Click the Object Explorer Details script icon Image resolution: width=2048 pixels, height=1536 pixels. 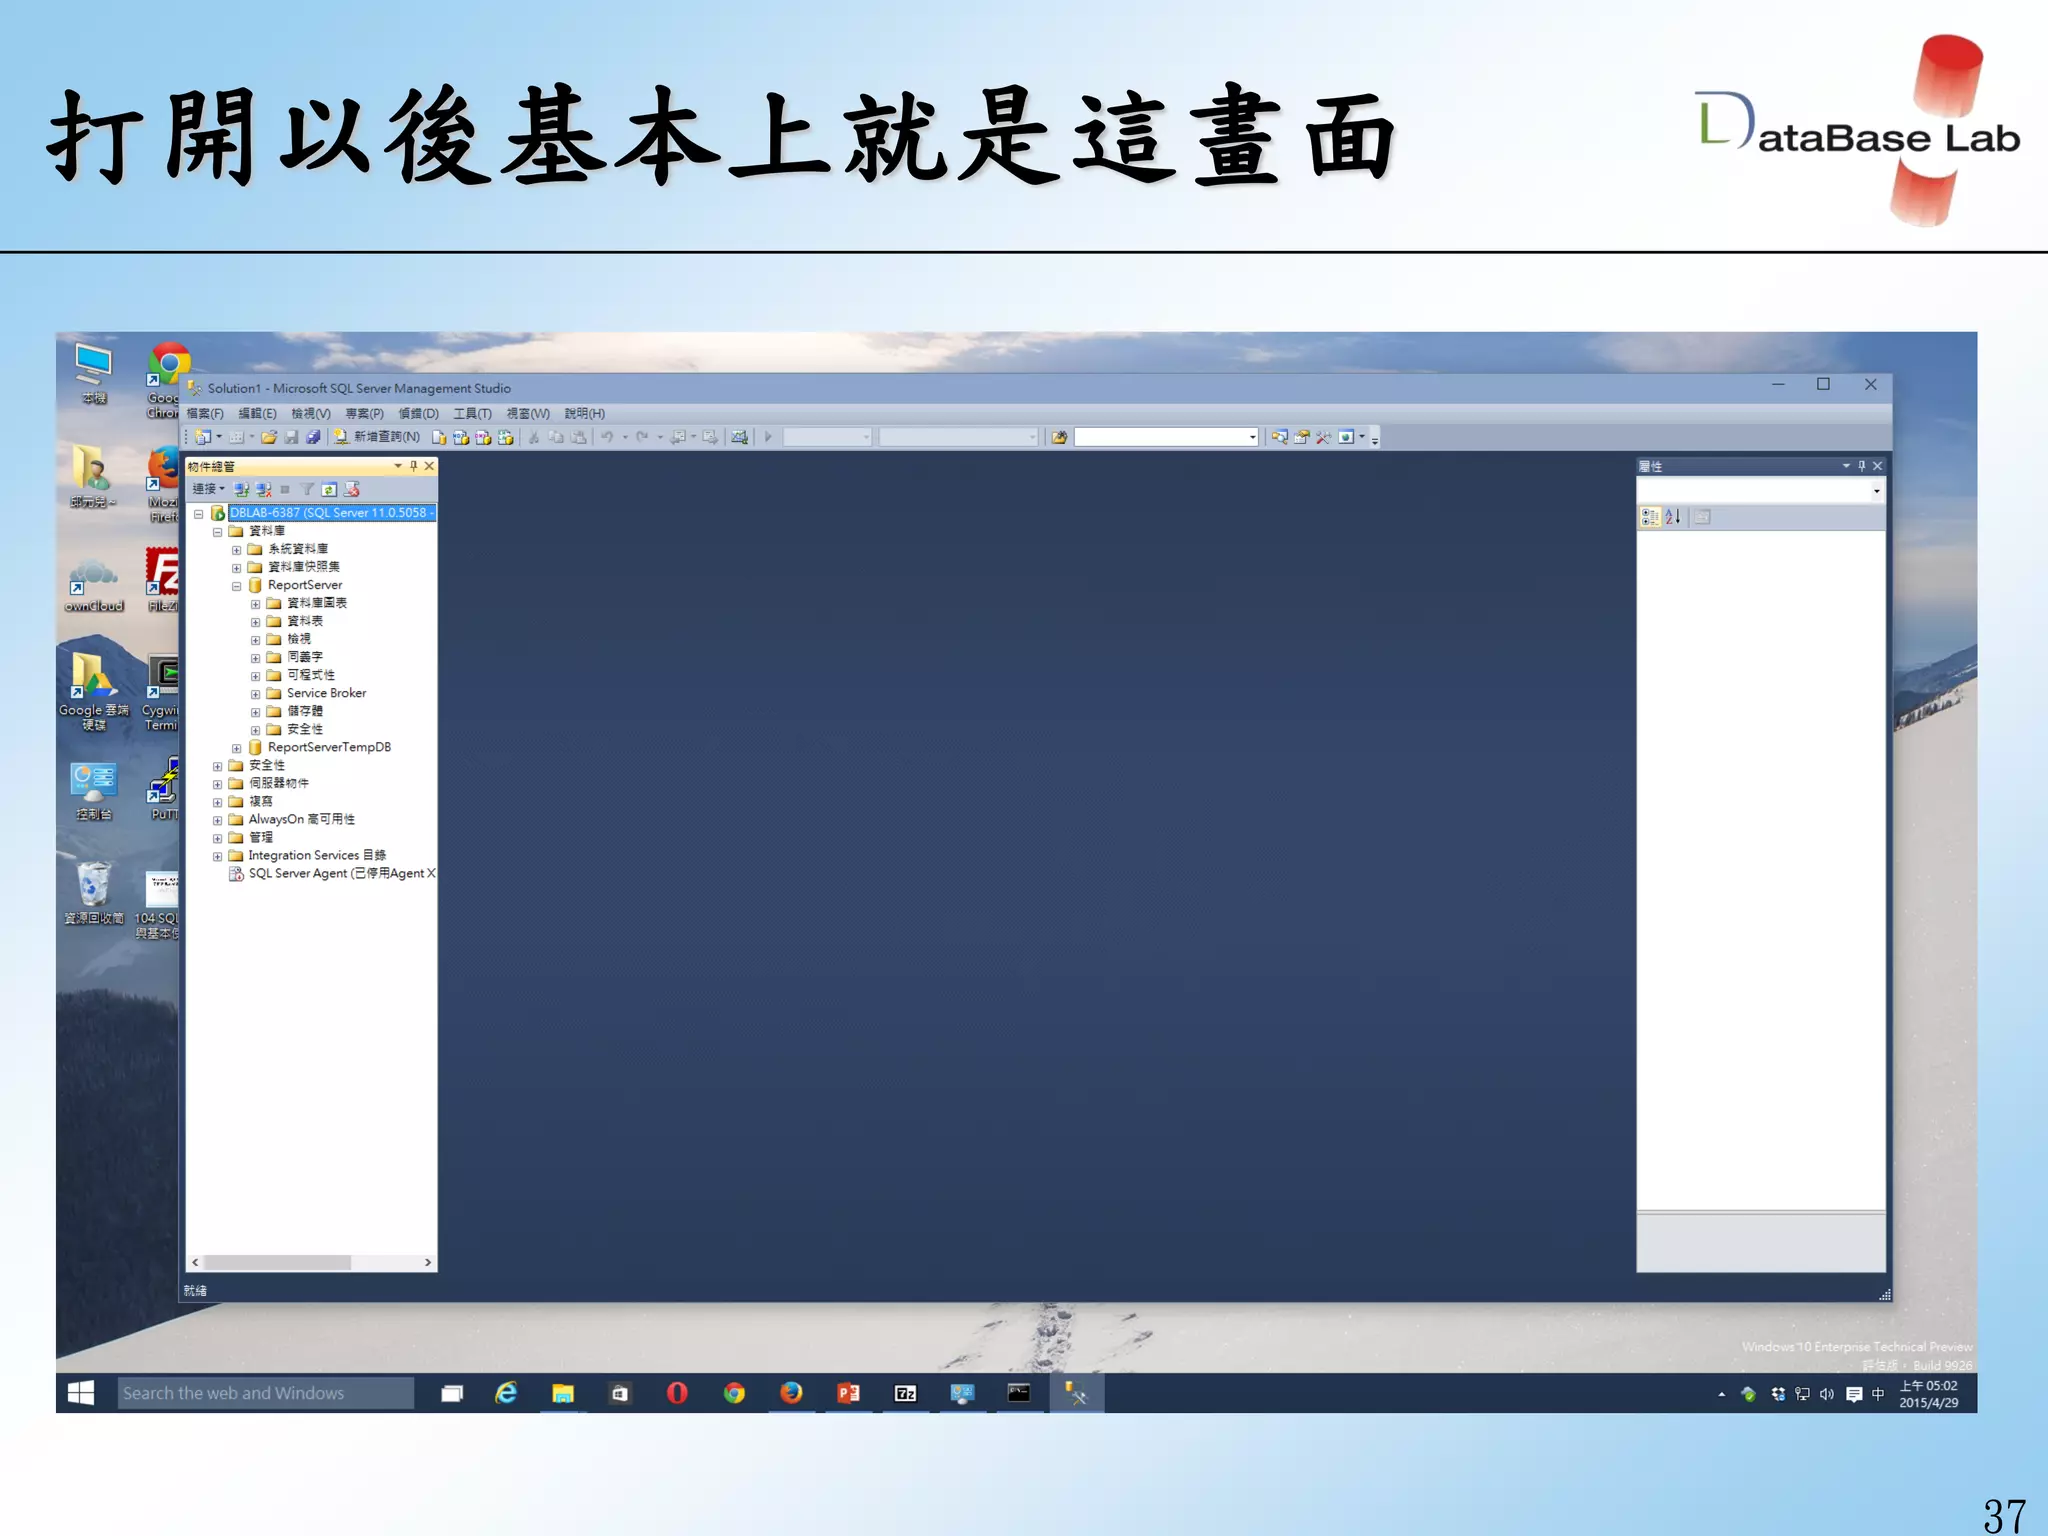click(x=351, y=489)
